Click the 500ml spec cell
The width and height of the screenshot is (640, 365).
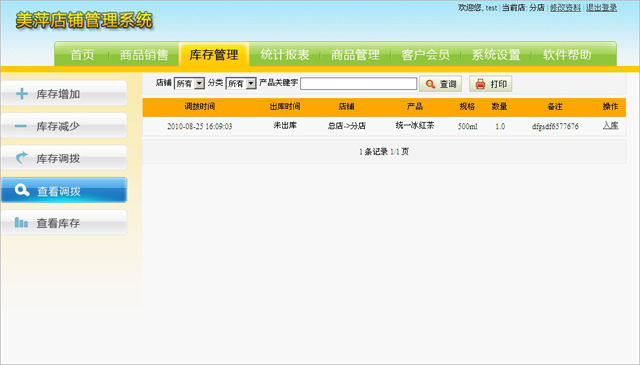click(x=467, y=126)
